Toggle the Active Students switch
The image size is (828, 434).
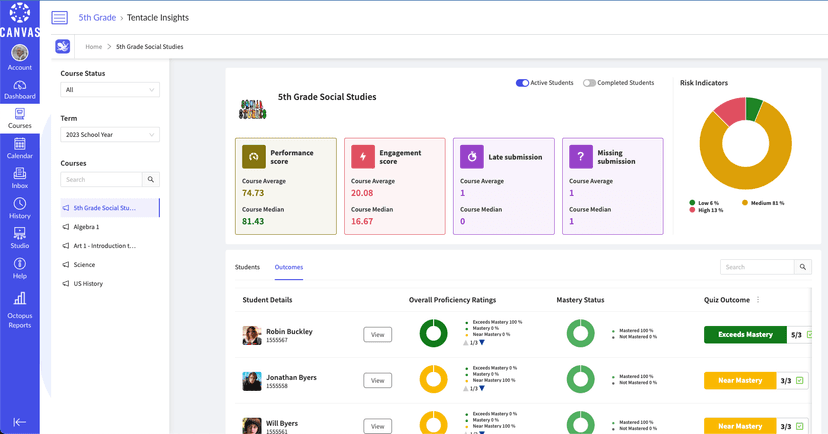[x=522, y=83]
